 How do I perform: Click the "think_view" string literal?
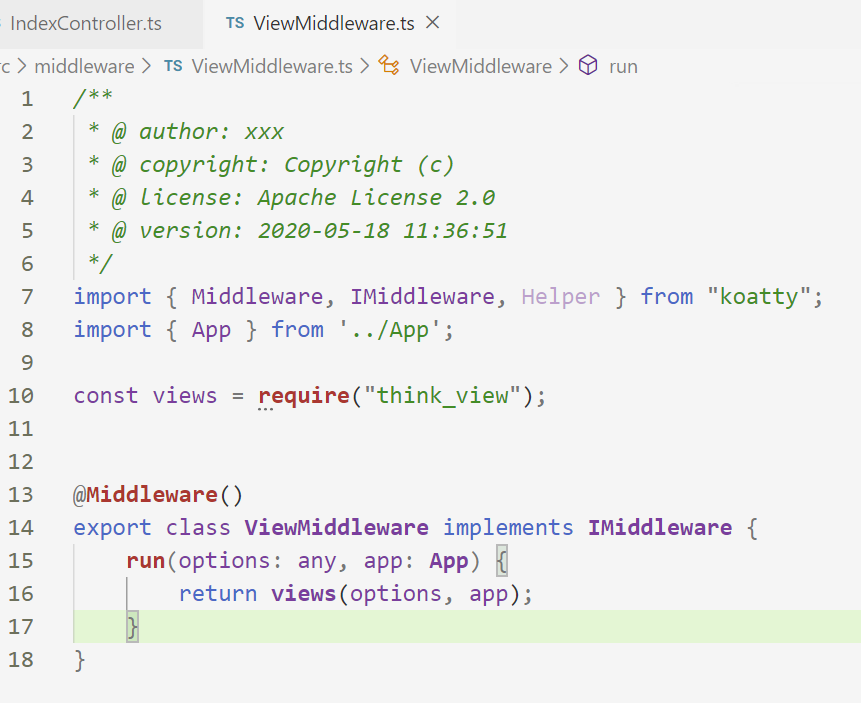tap(443, 396)
